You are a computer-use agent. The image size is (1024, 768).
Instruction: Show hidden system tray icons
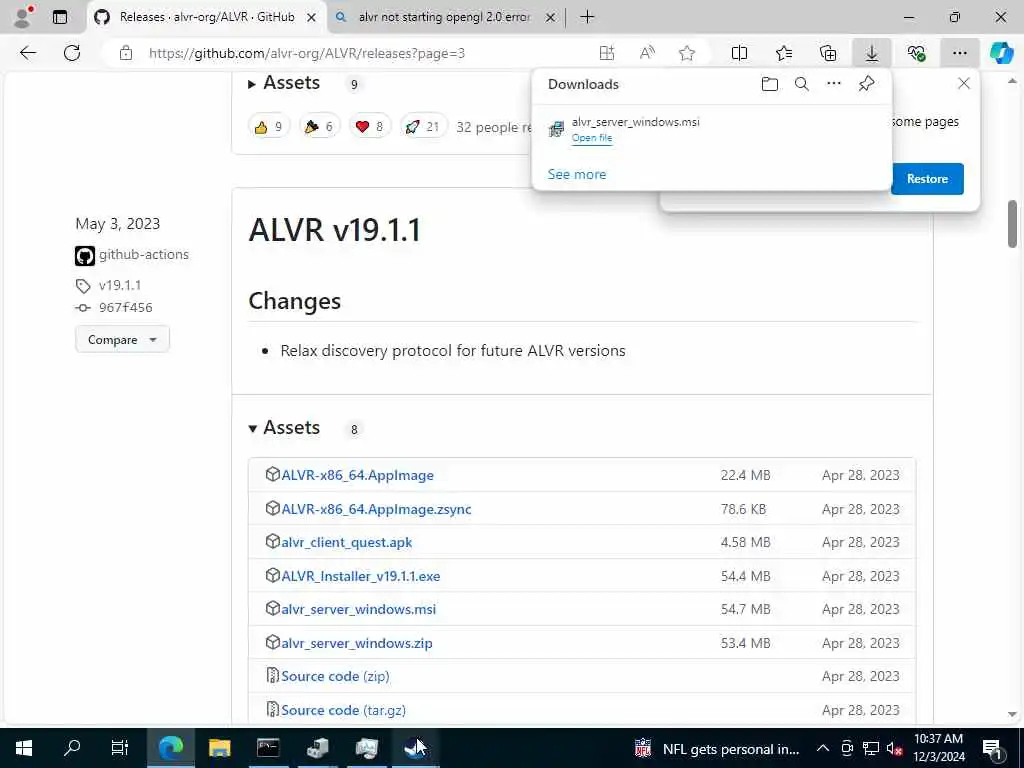coord(823,748)
